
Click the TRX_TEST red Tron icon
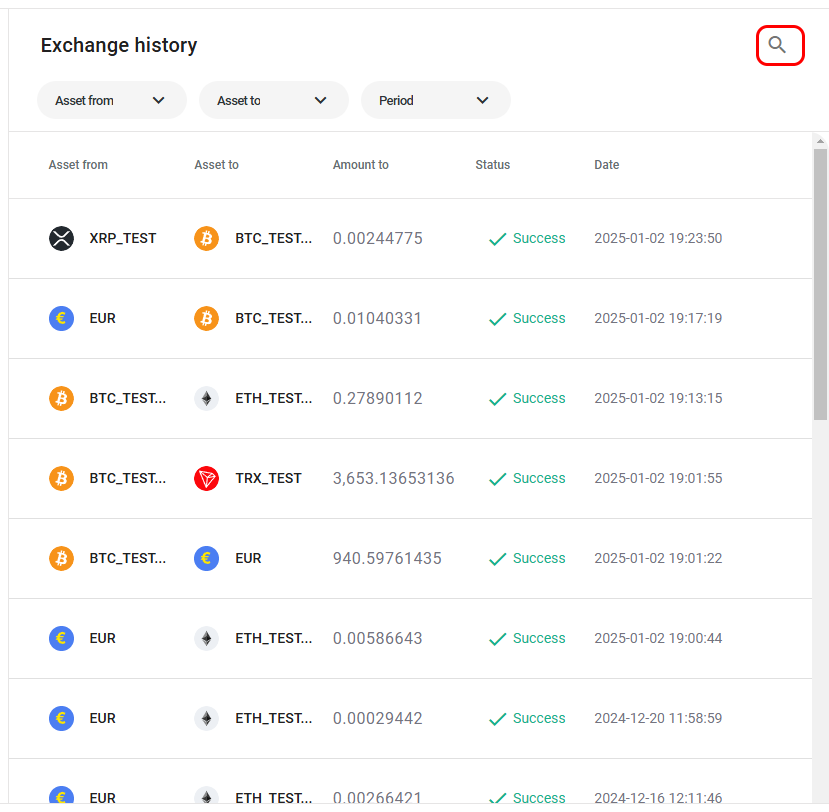(x=206, y=479)
